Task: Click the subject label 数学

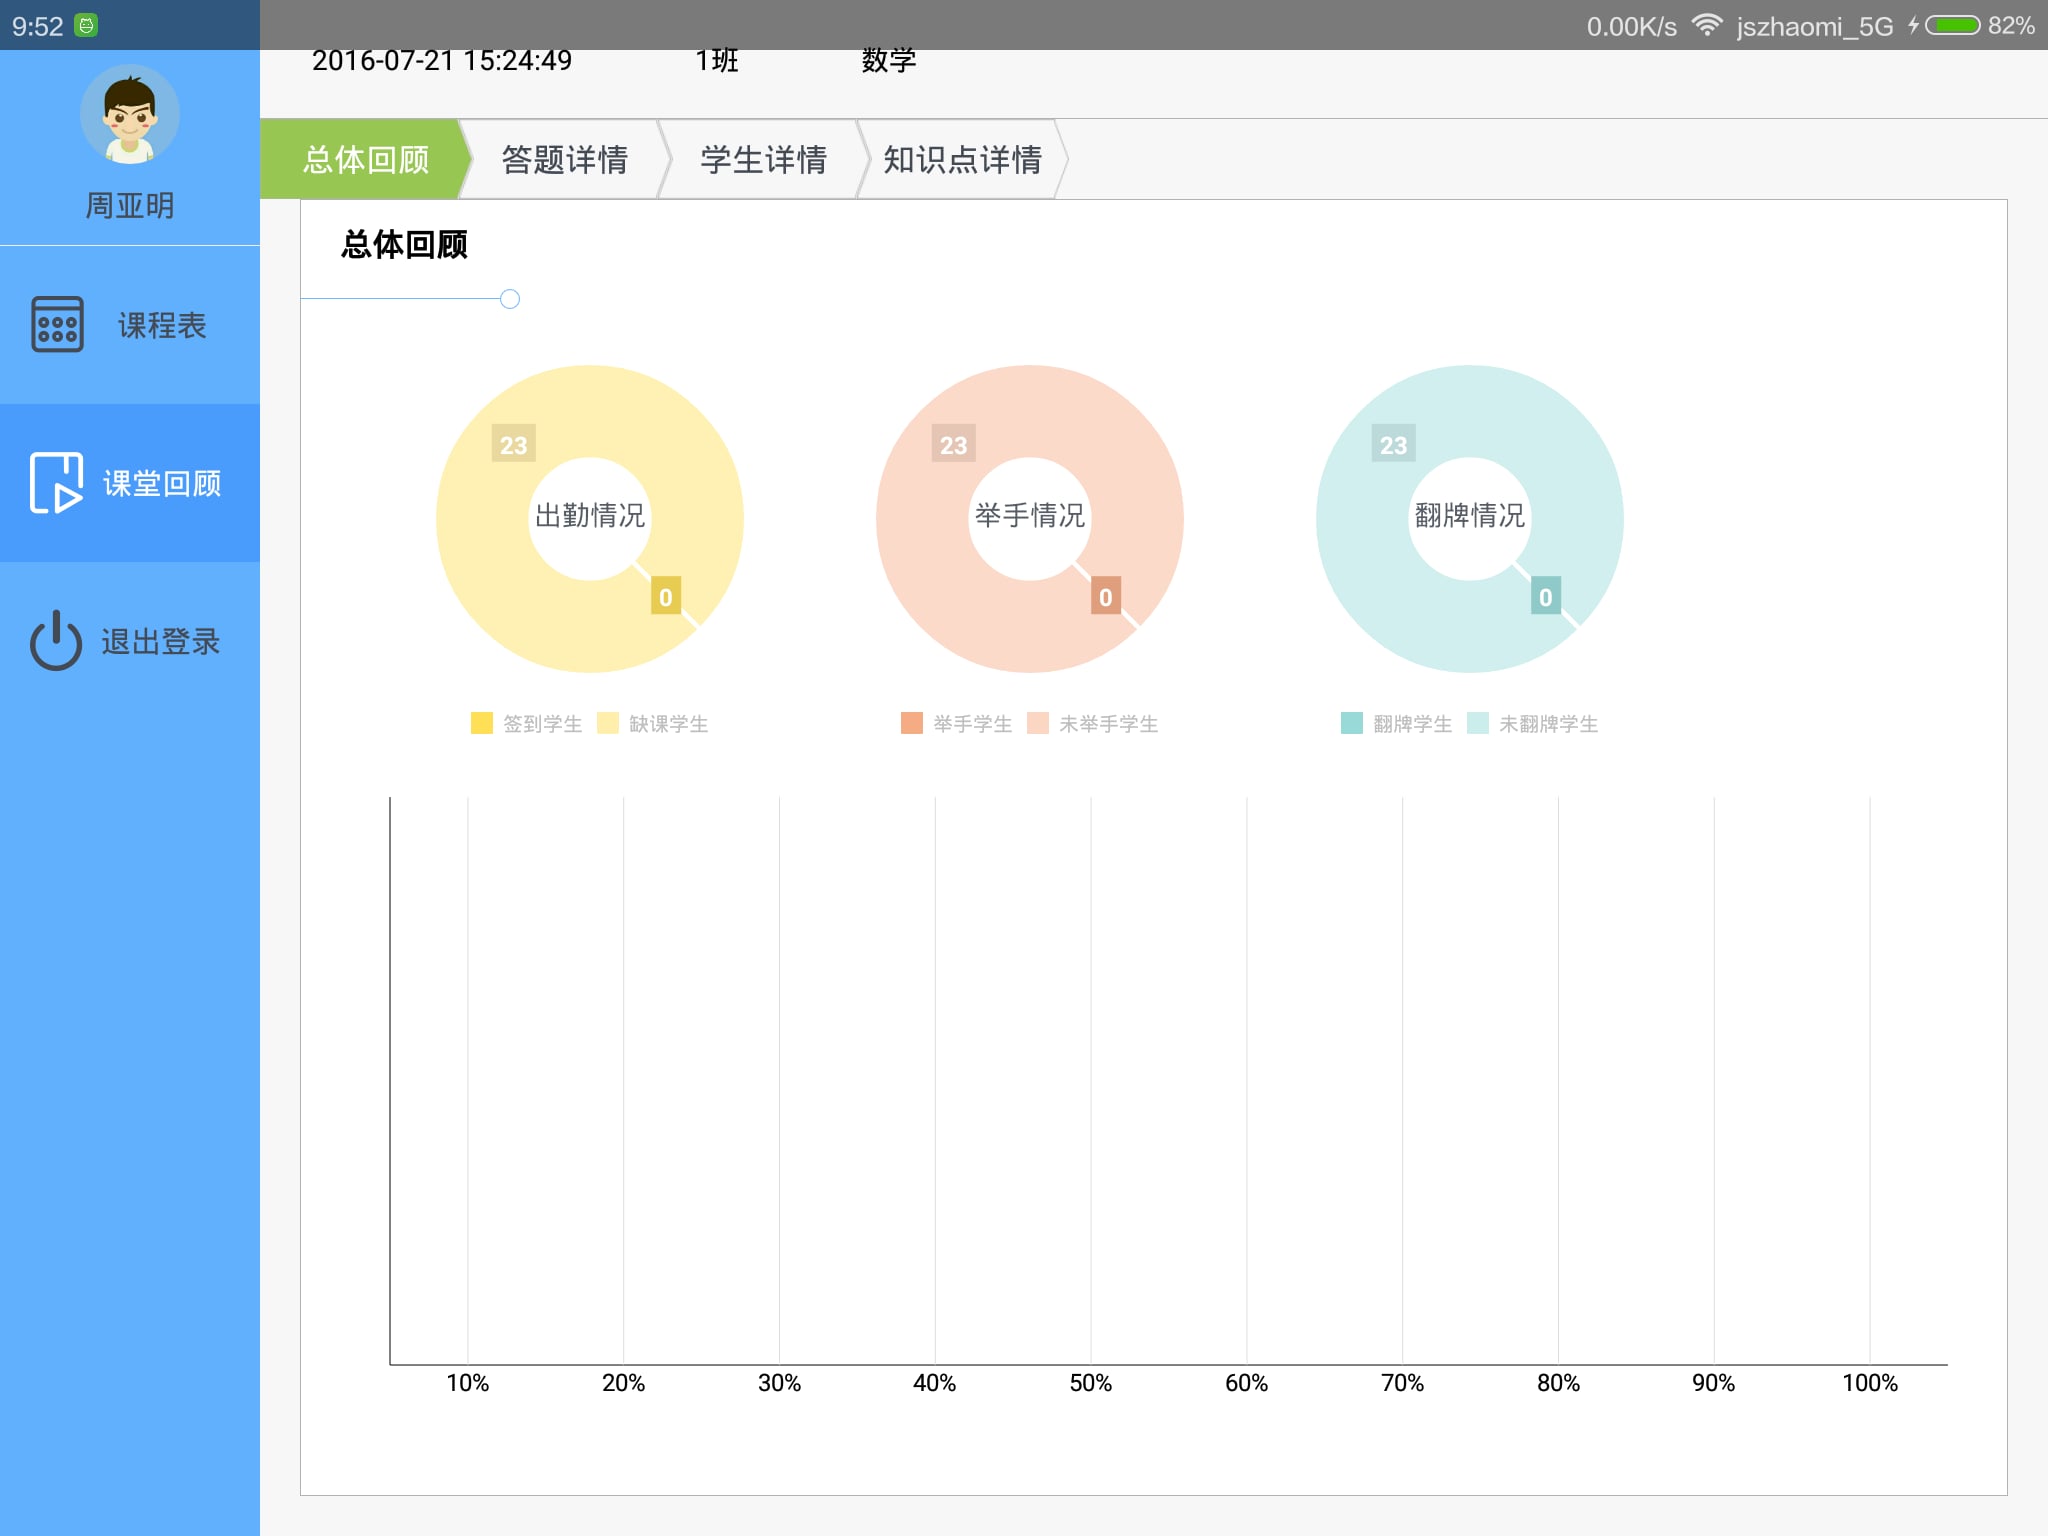Action: (x=889, y=61)
